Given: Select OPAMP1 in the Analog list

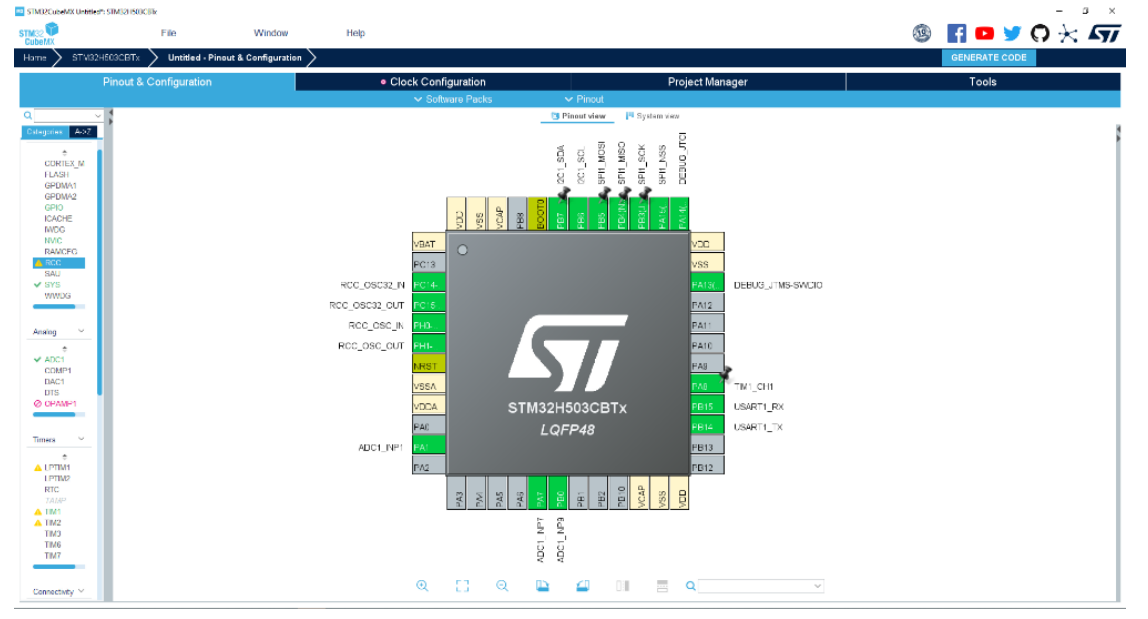Looking at the screenshot, I should [x=60, y=404].
